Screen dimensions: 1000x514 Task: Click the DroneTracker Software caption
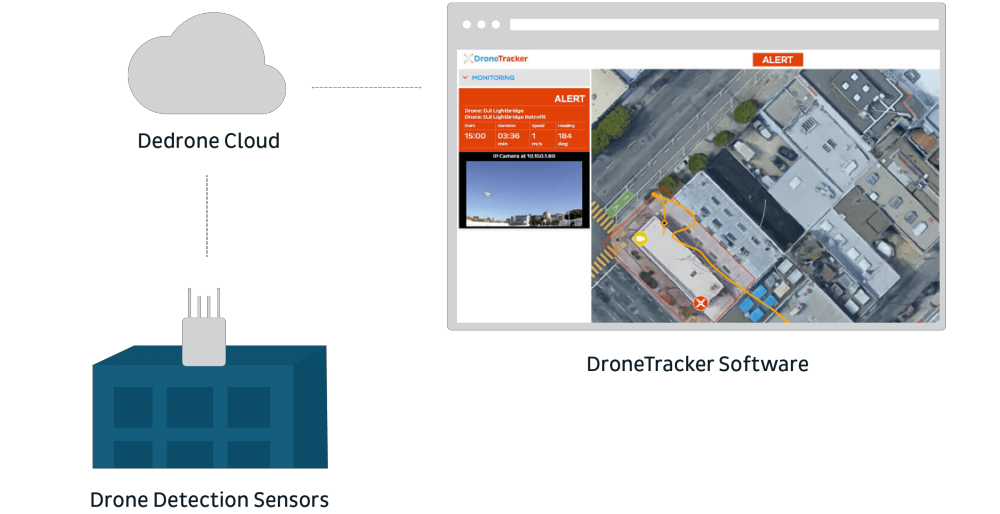tap(697, 364)
